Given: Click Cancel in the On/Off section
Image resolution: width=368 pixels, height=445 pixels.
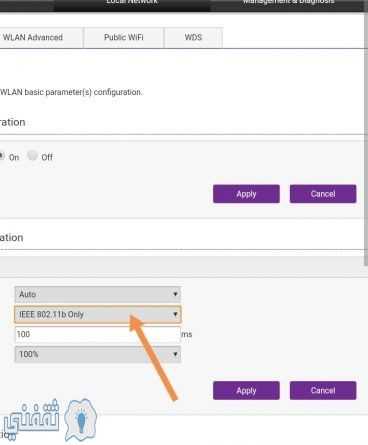Looking at the screenshot, I should (x=323, y=194).
